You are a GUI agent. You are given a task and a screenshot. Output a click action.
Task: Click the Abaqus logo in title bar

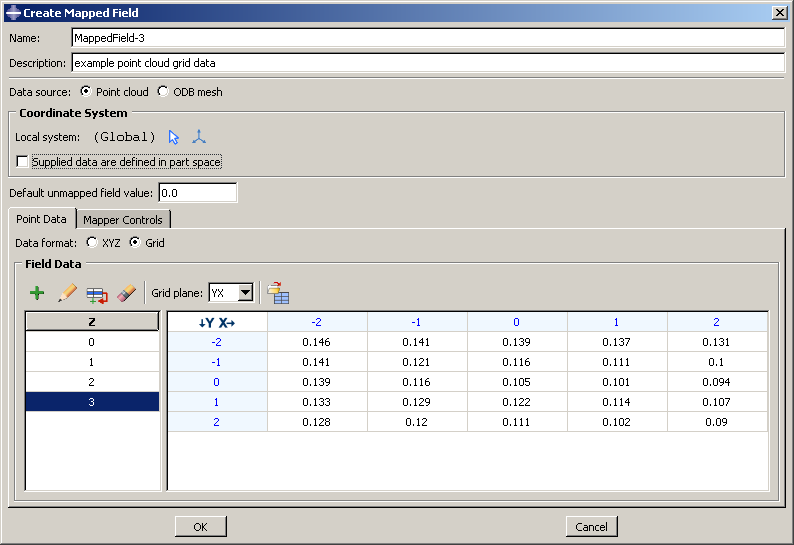(x=13, y=13)
